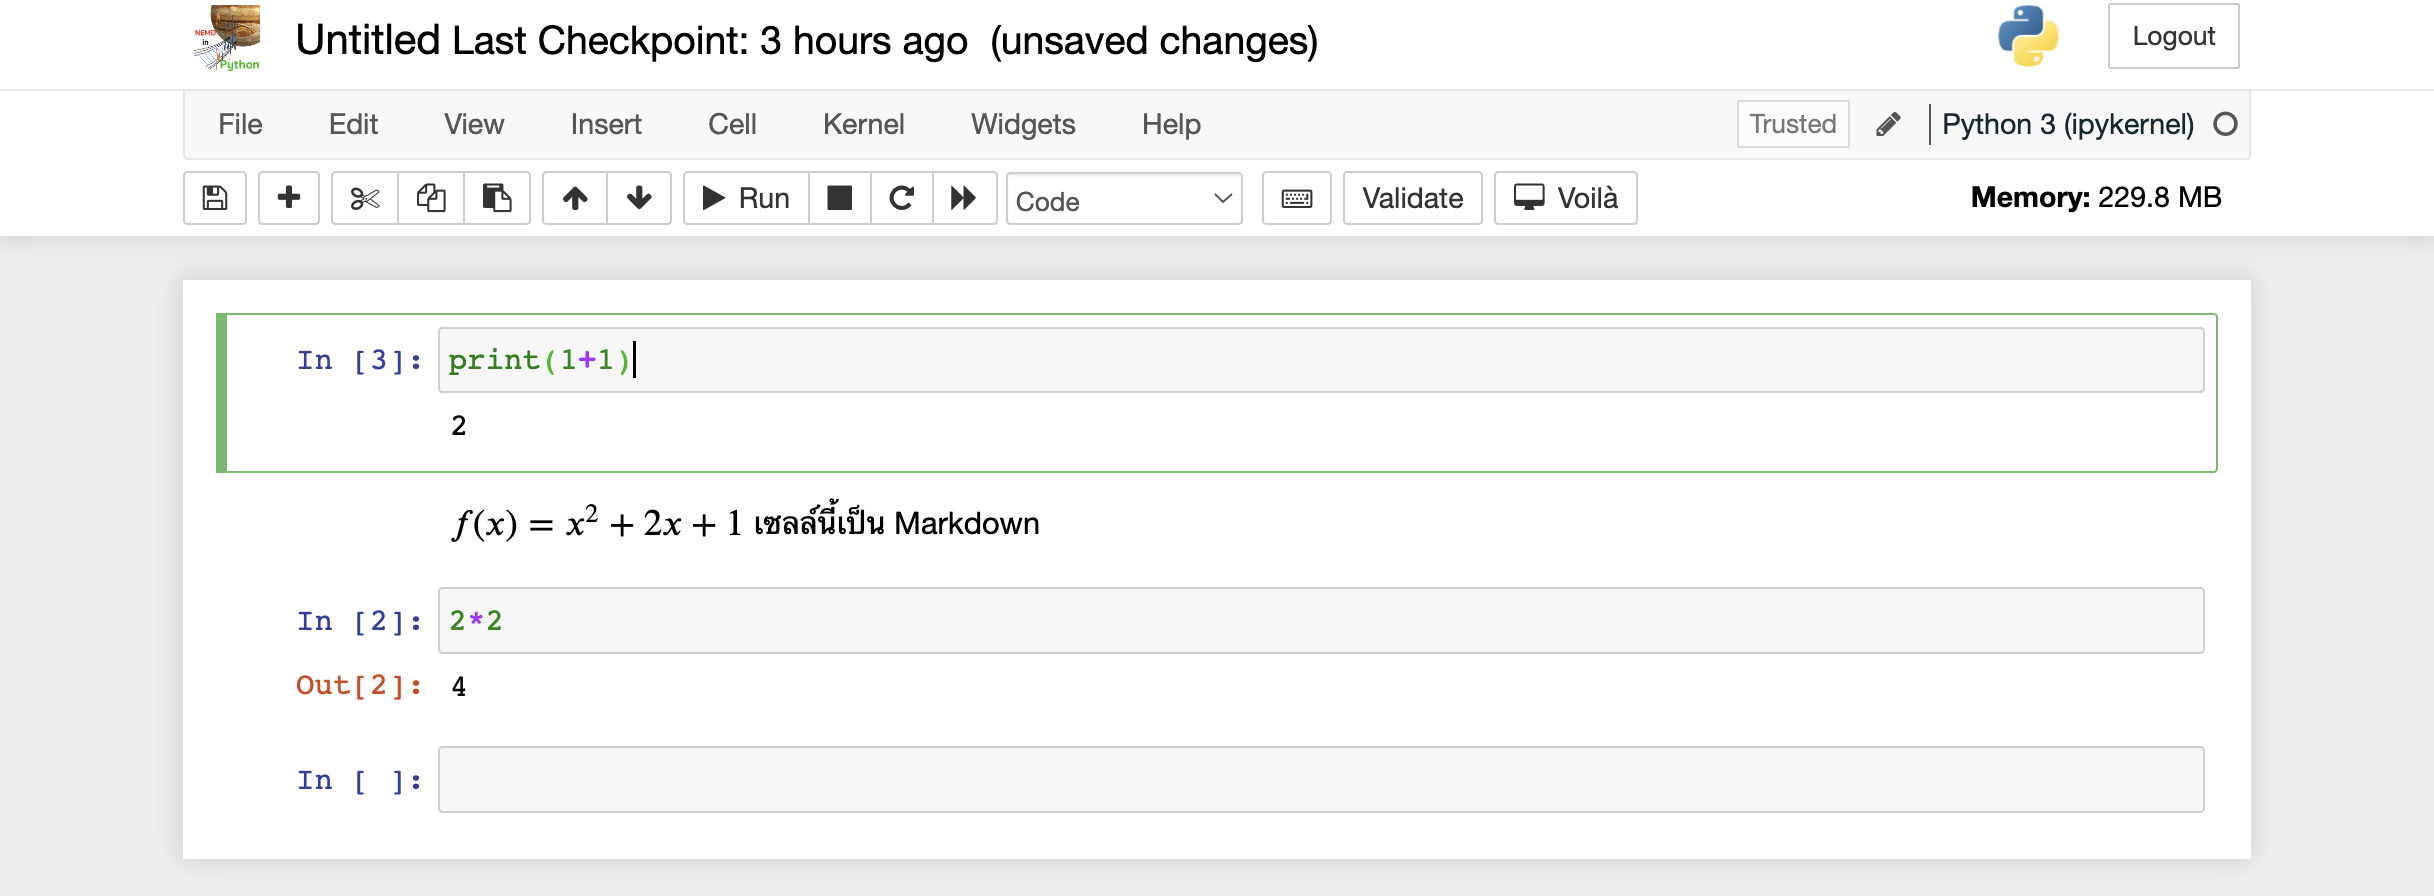Click the empty code cell input

tap(1320, 780)
